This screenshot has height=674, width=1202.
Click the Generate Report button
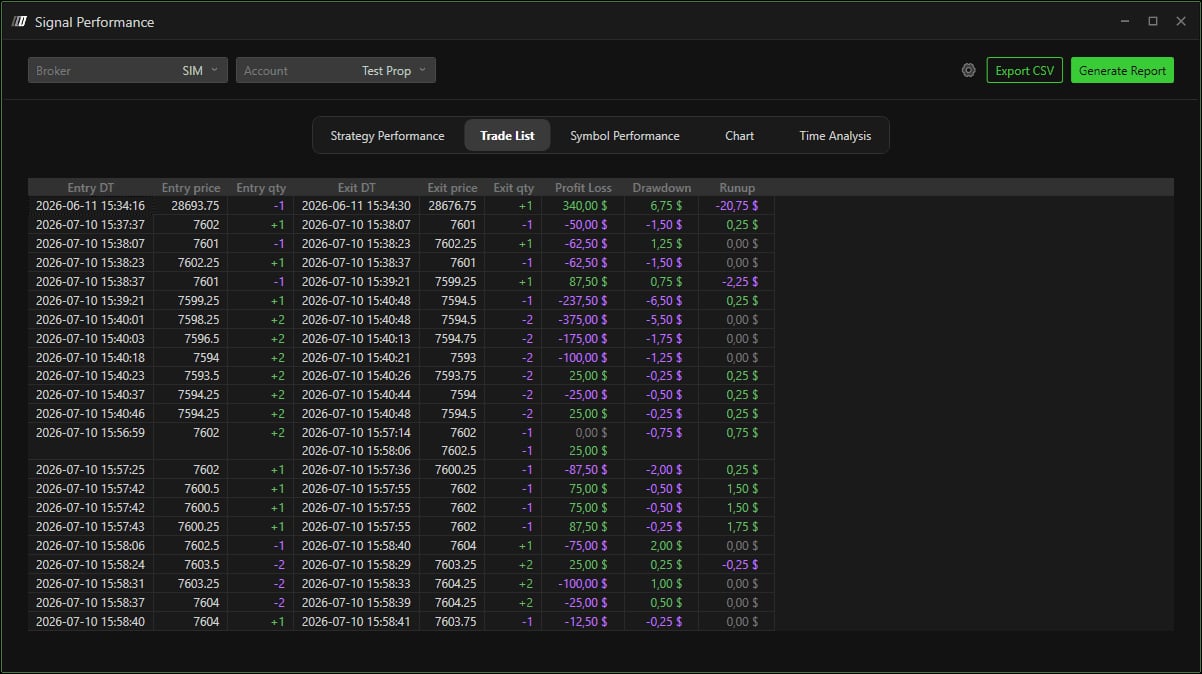1122,70
